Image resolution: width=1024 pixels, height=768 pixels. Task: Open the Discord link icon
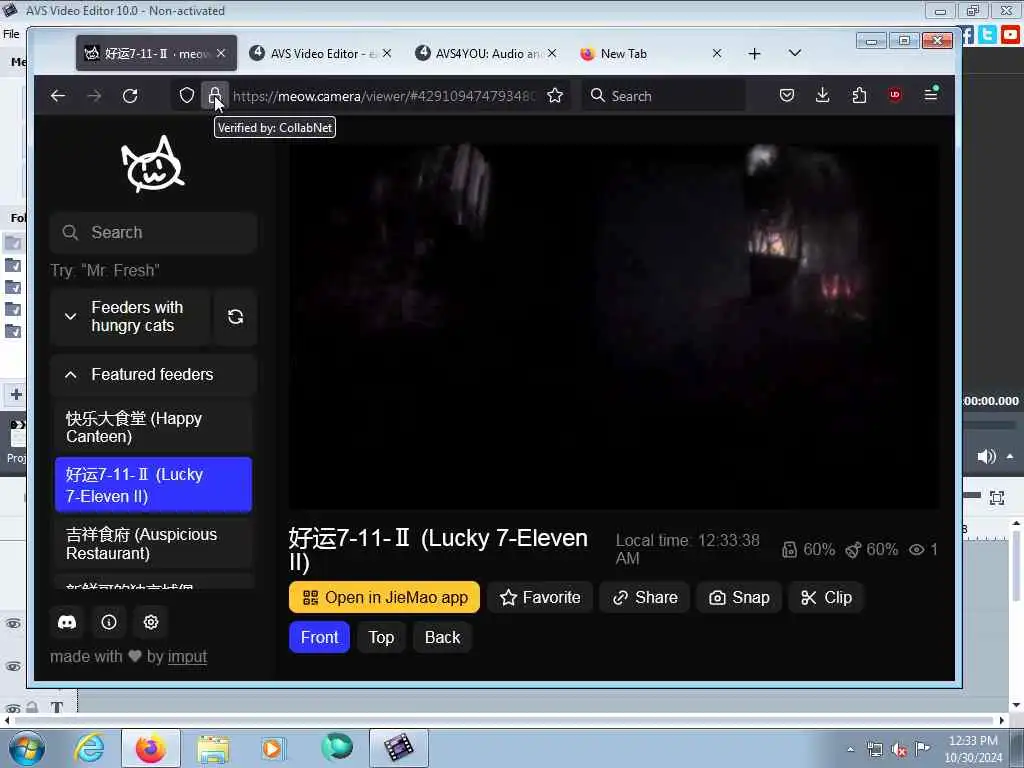(67, 622)
